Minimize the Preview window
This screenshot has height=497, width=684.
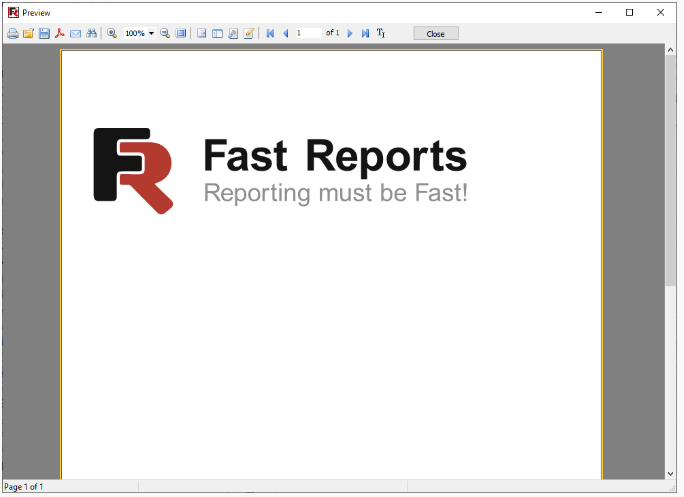pyautogui.click(x=598, y=13)
